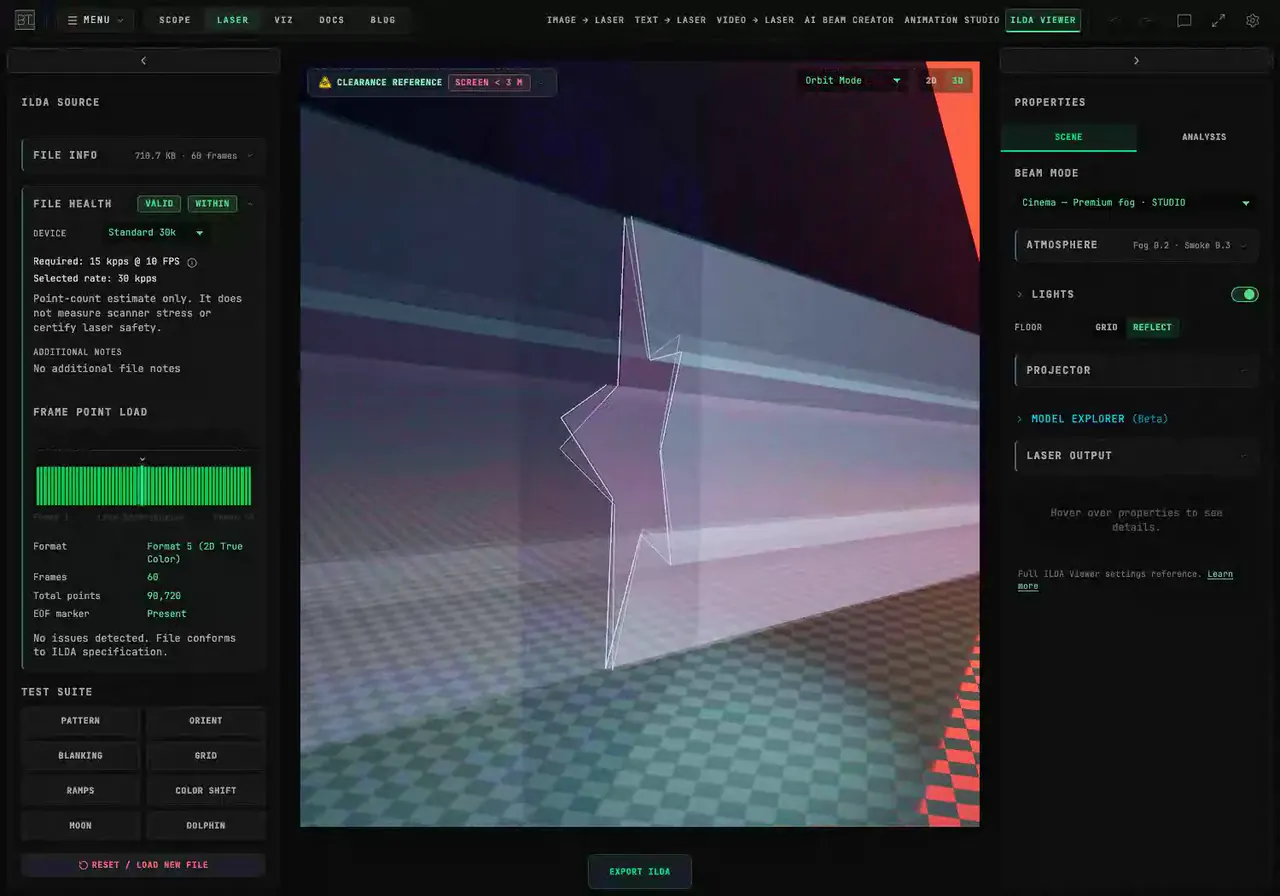Load the Blanking test pattern

[81, 756]
